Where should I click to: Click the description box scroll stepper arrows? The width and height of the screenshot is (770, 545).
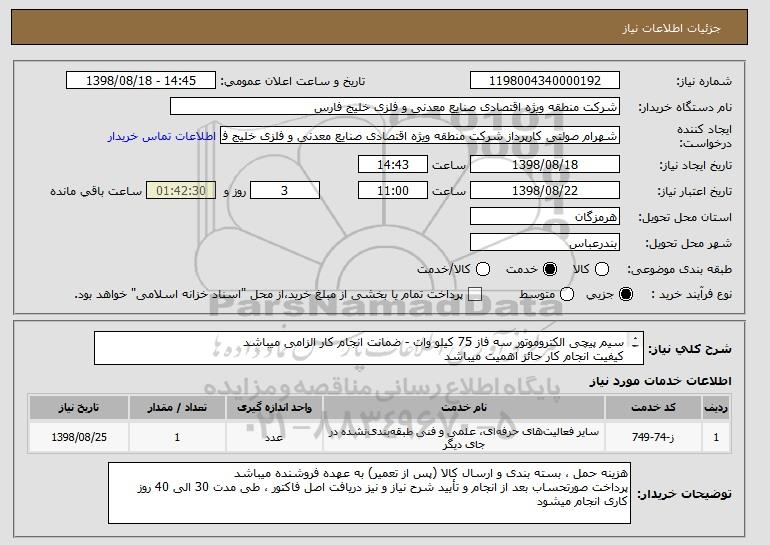635,342
